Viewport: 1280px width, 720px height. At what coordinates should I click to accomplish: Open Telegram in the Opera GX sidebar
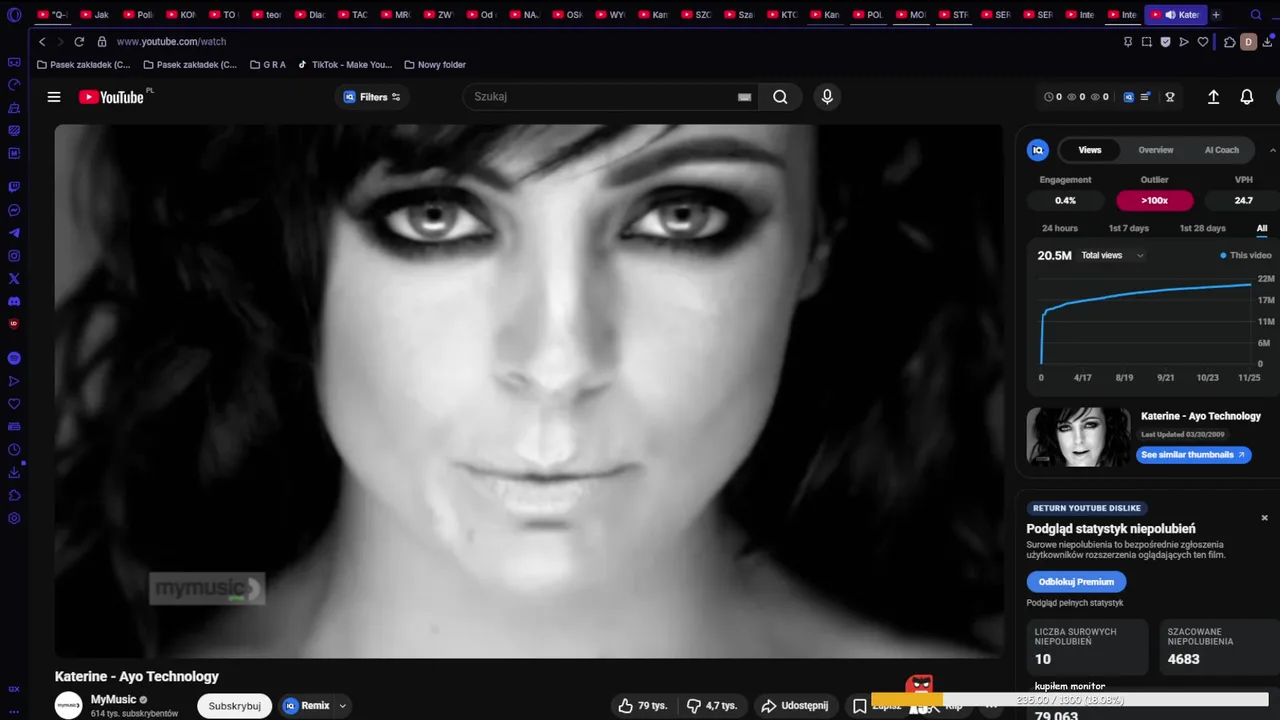tap(14, 233)
